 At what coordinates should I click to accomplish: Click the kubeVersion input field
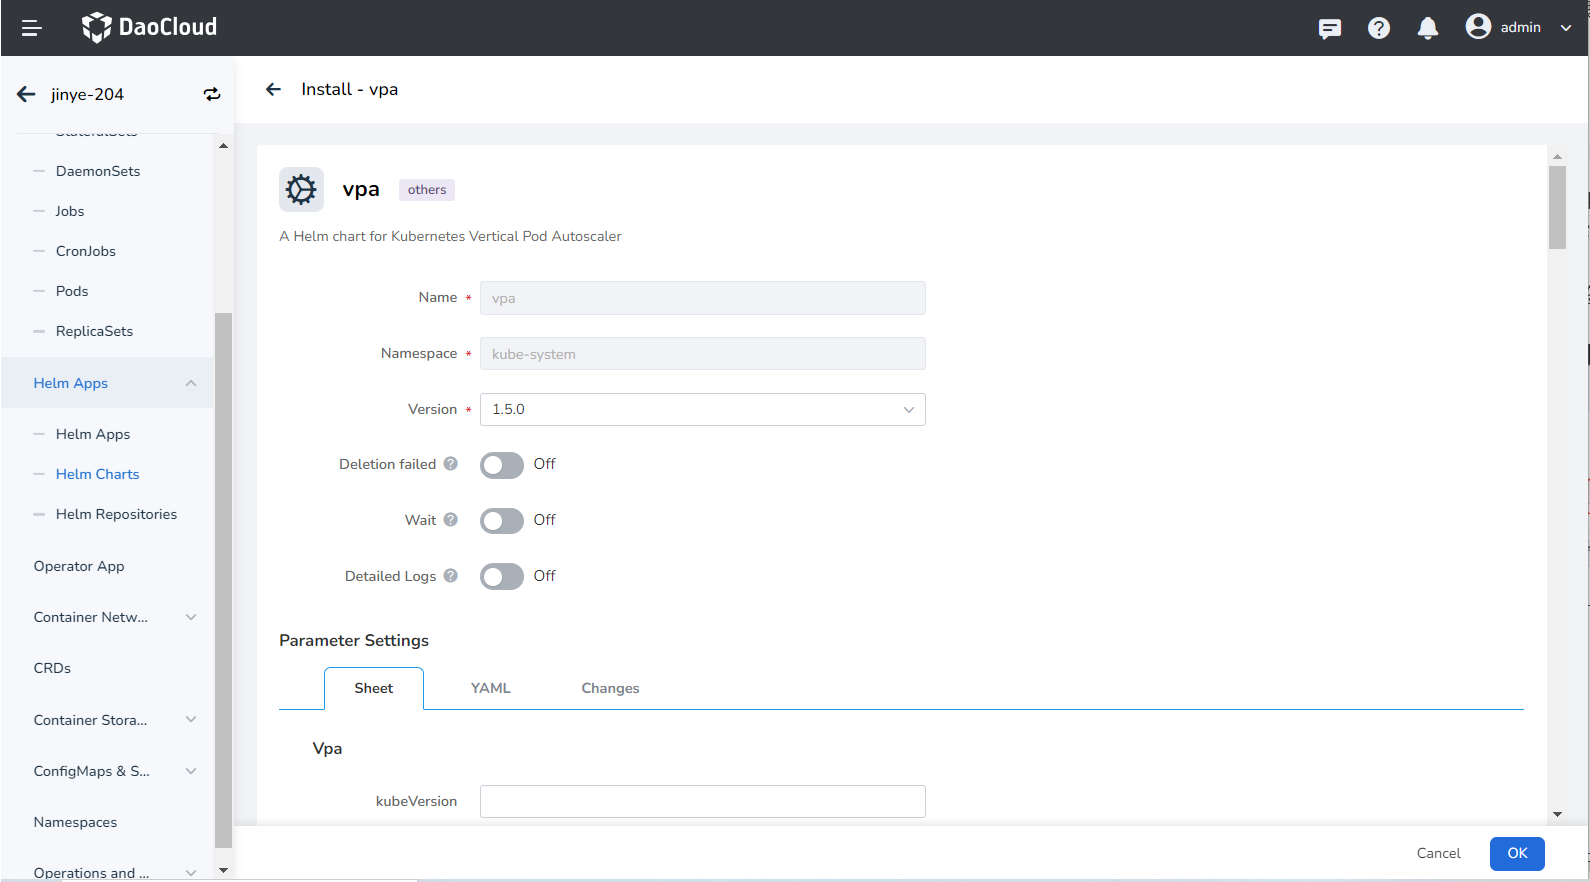(702, 801)
